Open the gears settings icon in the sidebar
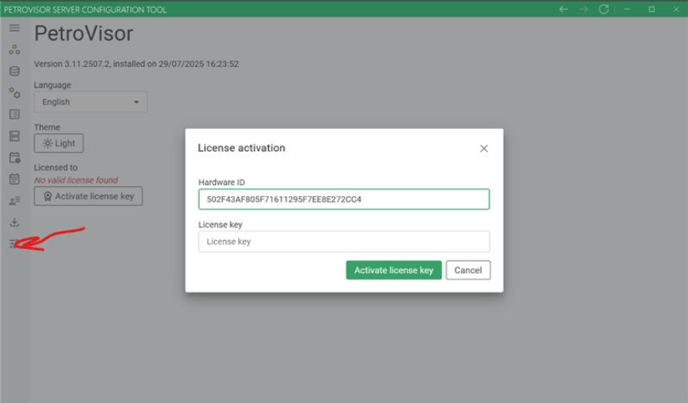This screenshot has height=403, width=688. click(14, 93)
